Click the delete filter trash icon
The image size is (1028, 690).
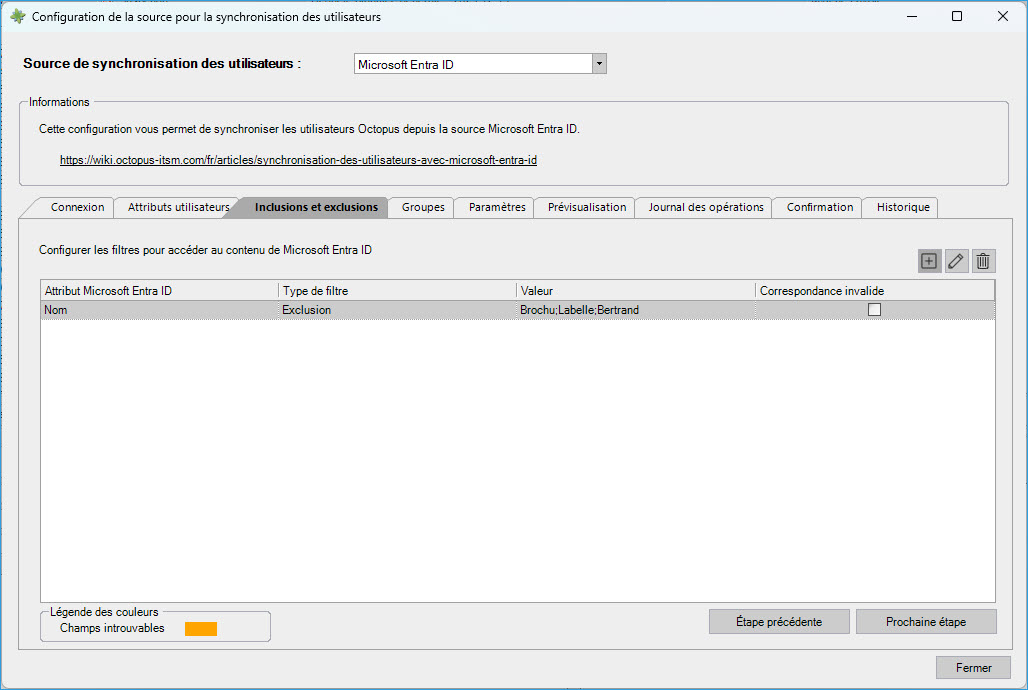point(983,261)
